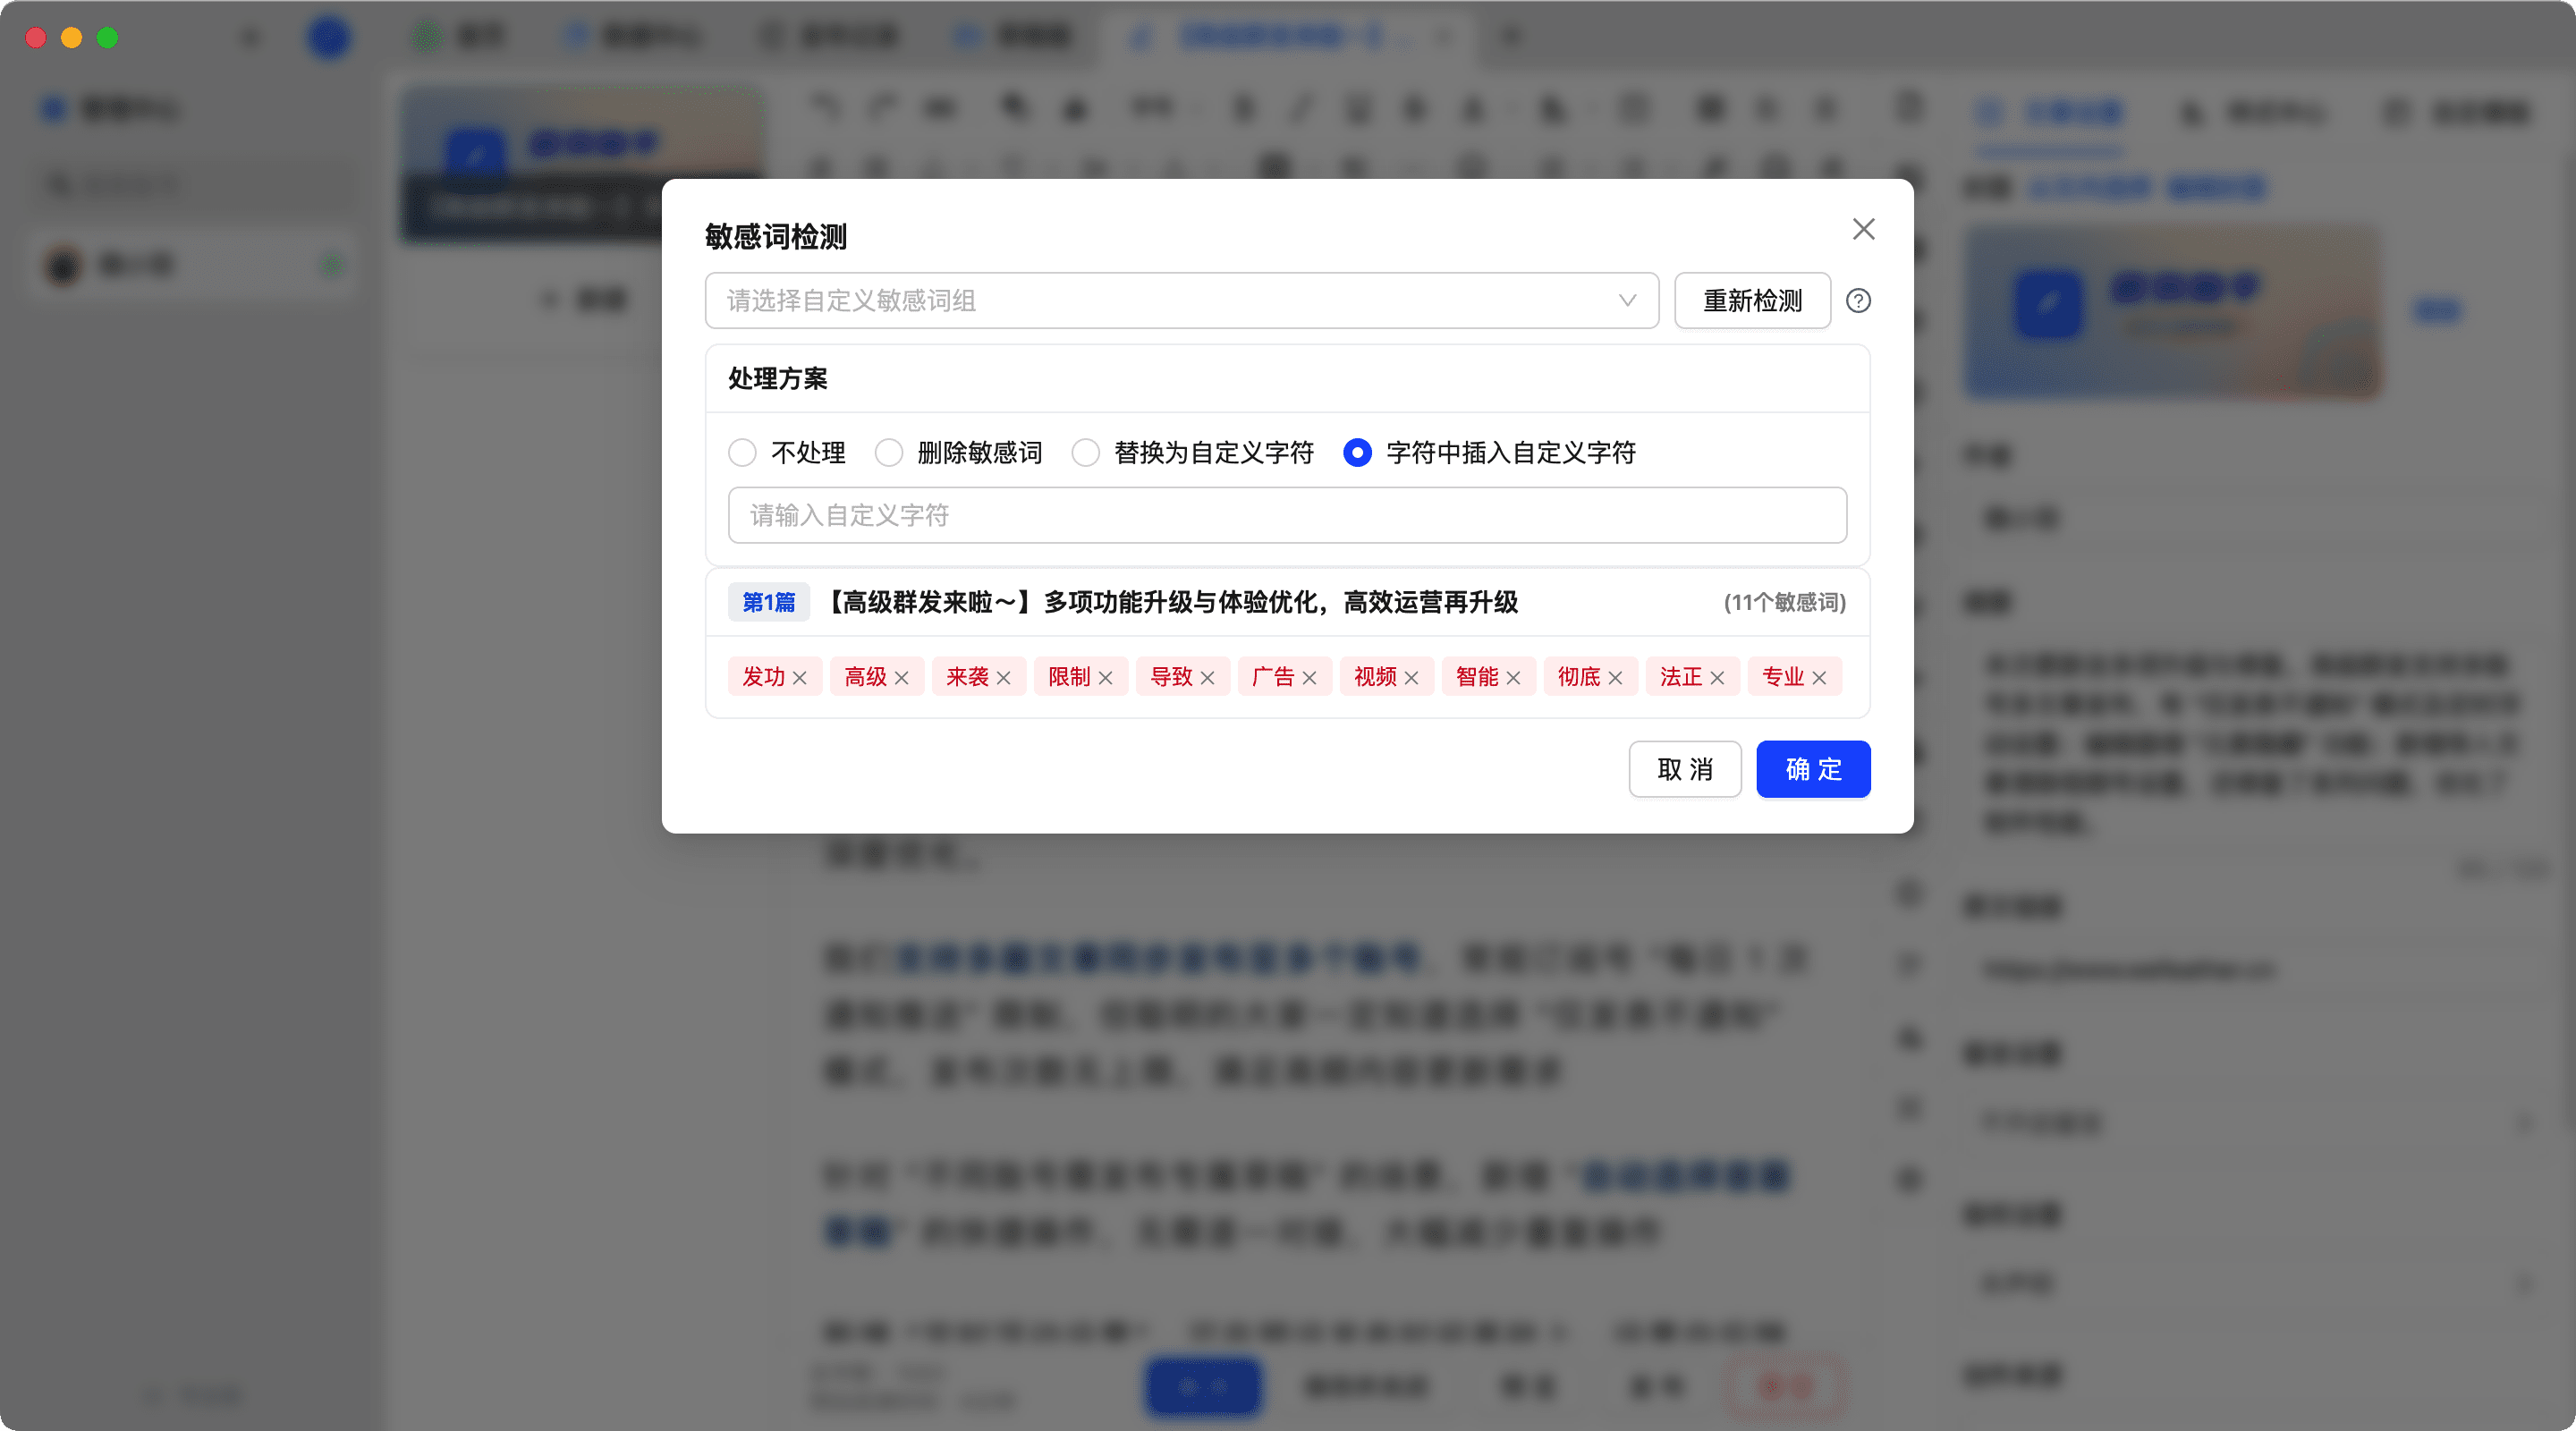The height and width of the screenshot is (1431, 2576).
Task: Select the 删除敏感词 radio option
Action: tap(889, 453)
